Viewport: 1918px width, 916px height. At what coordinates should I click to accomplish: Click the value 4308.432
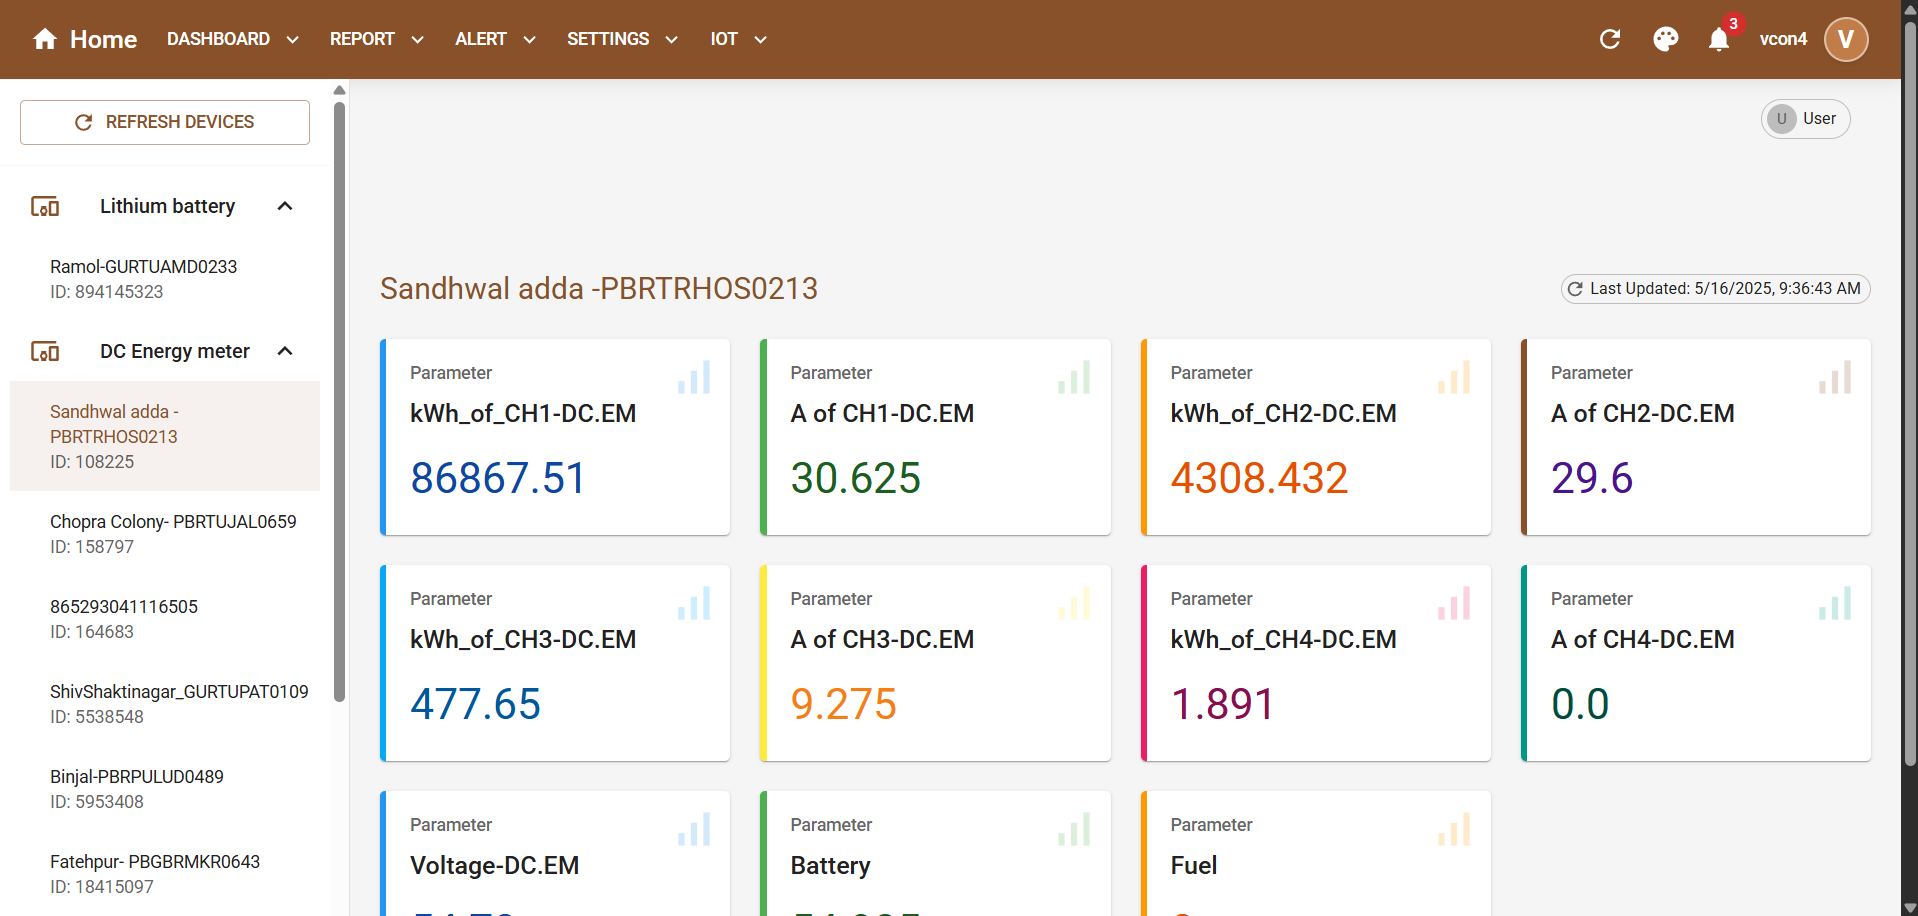(x=1259, y=478)
